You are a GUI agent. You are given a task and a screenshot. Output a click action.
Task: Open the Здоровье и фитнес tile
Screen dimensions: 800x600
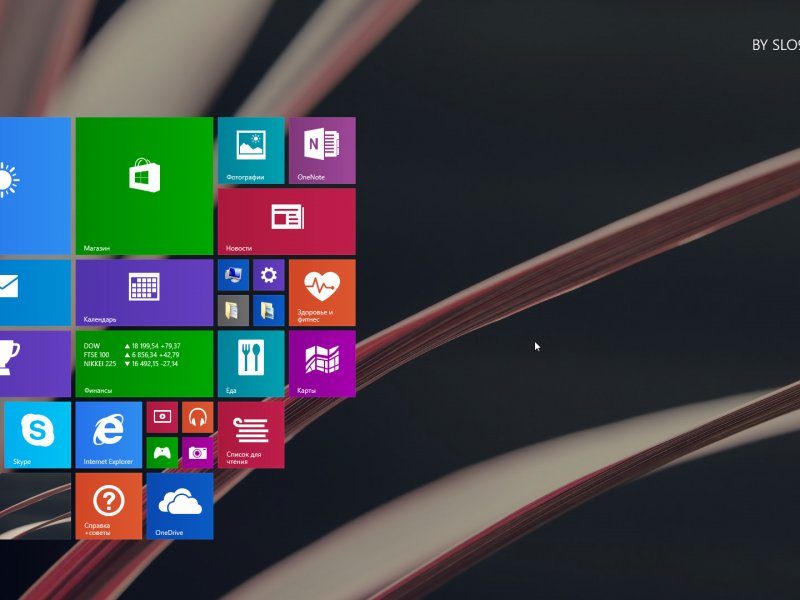[322, 292]
